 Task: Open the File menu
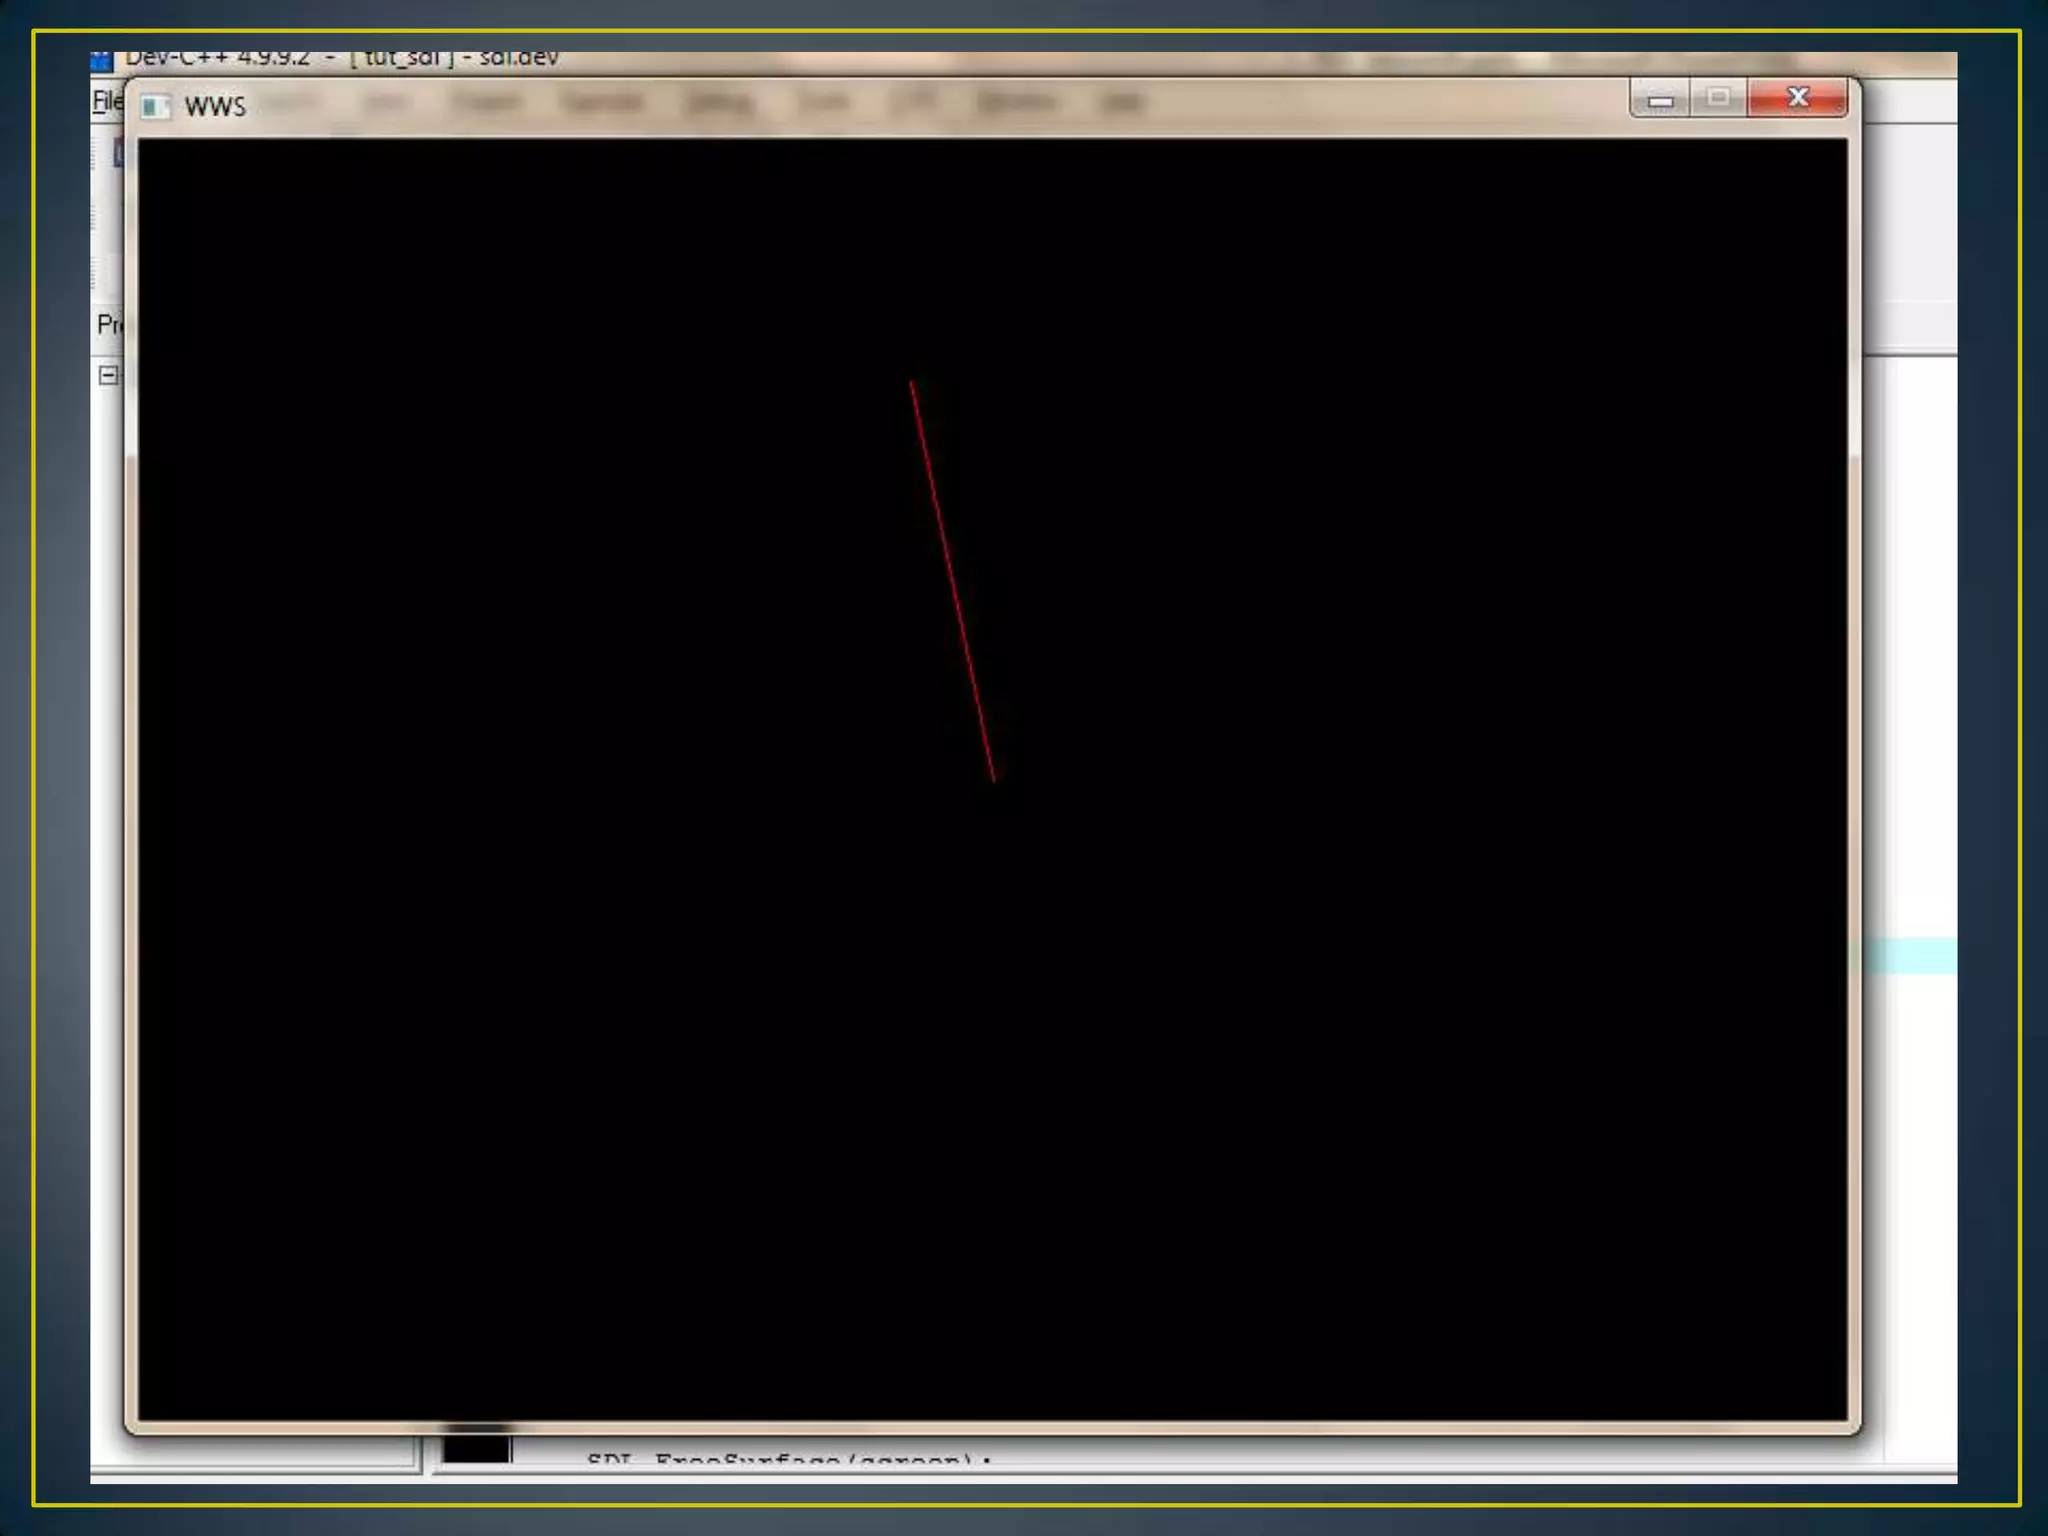pyautogui.click(x=105, y=101)
